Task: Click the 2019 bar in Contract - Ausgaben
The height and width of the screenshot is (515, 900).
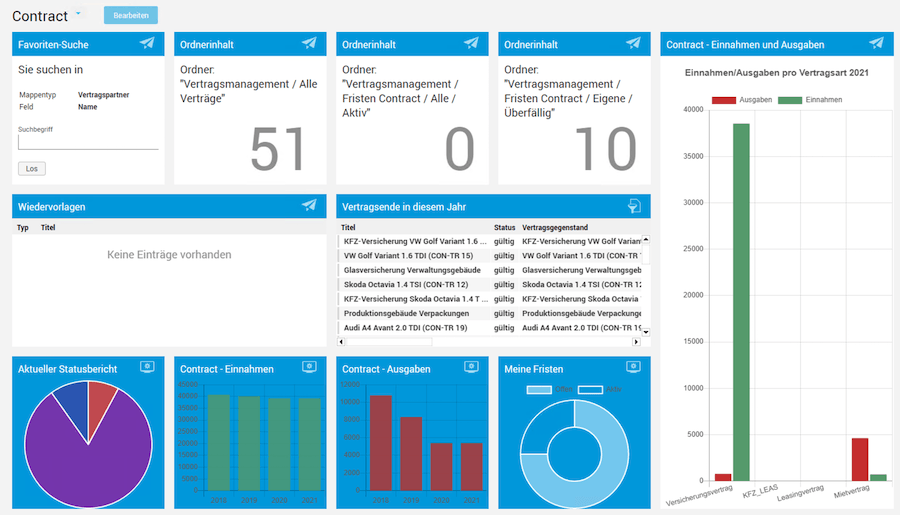Action: coord(411,454)
